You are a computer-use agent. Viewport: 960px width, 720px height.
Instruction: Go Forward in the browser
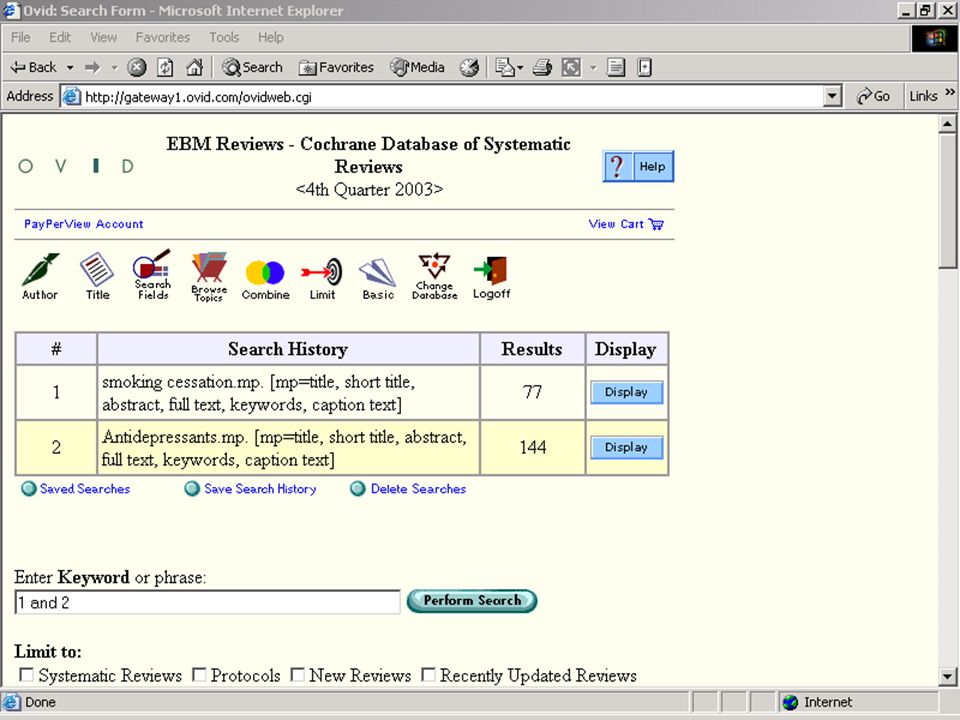click(92, 67)
